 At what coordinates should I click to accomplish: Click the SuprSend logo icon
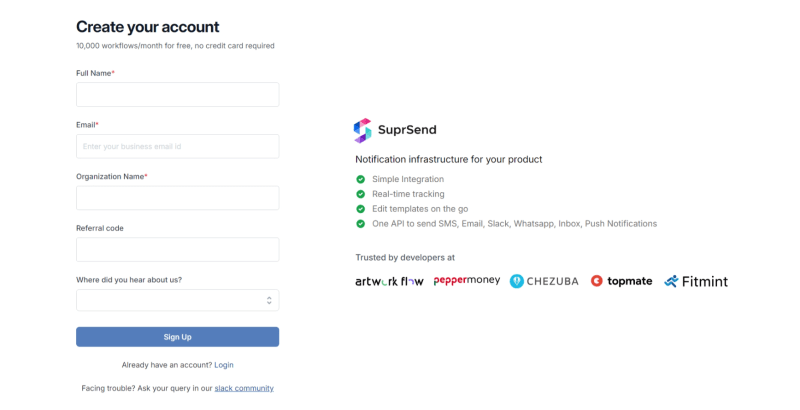click(363, 131)
